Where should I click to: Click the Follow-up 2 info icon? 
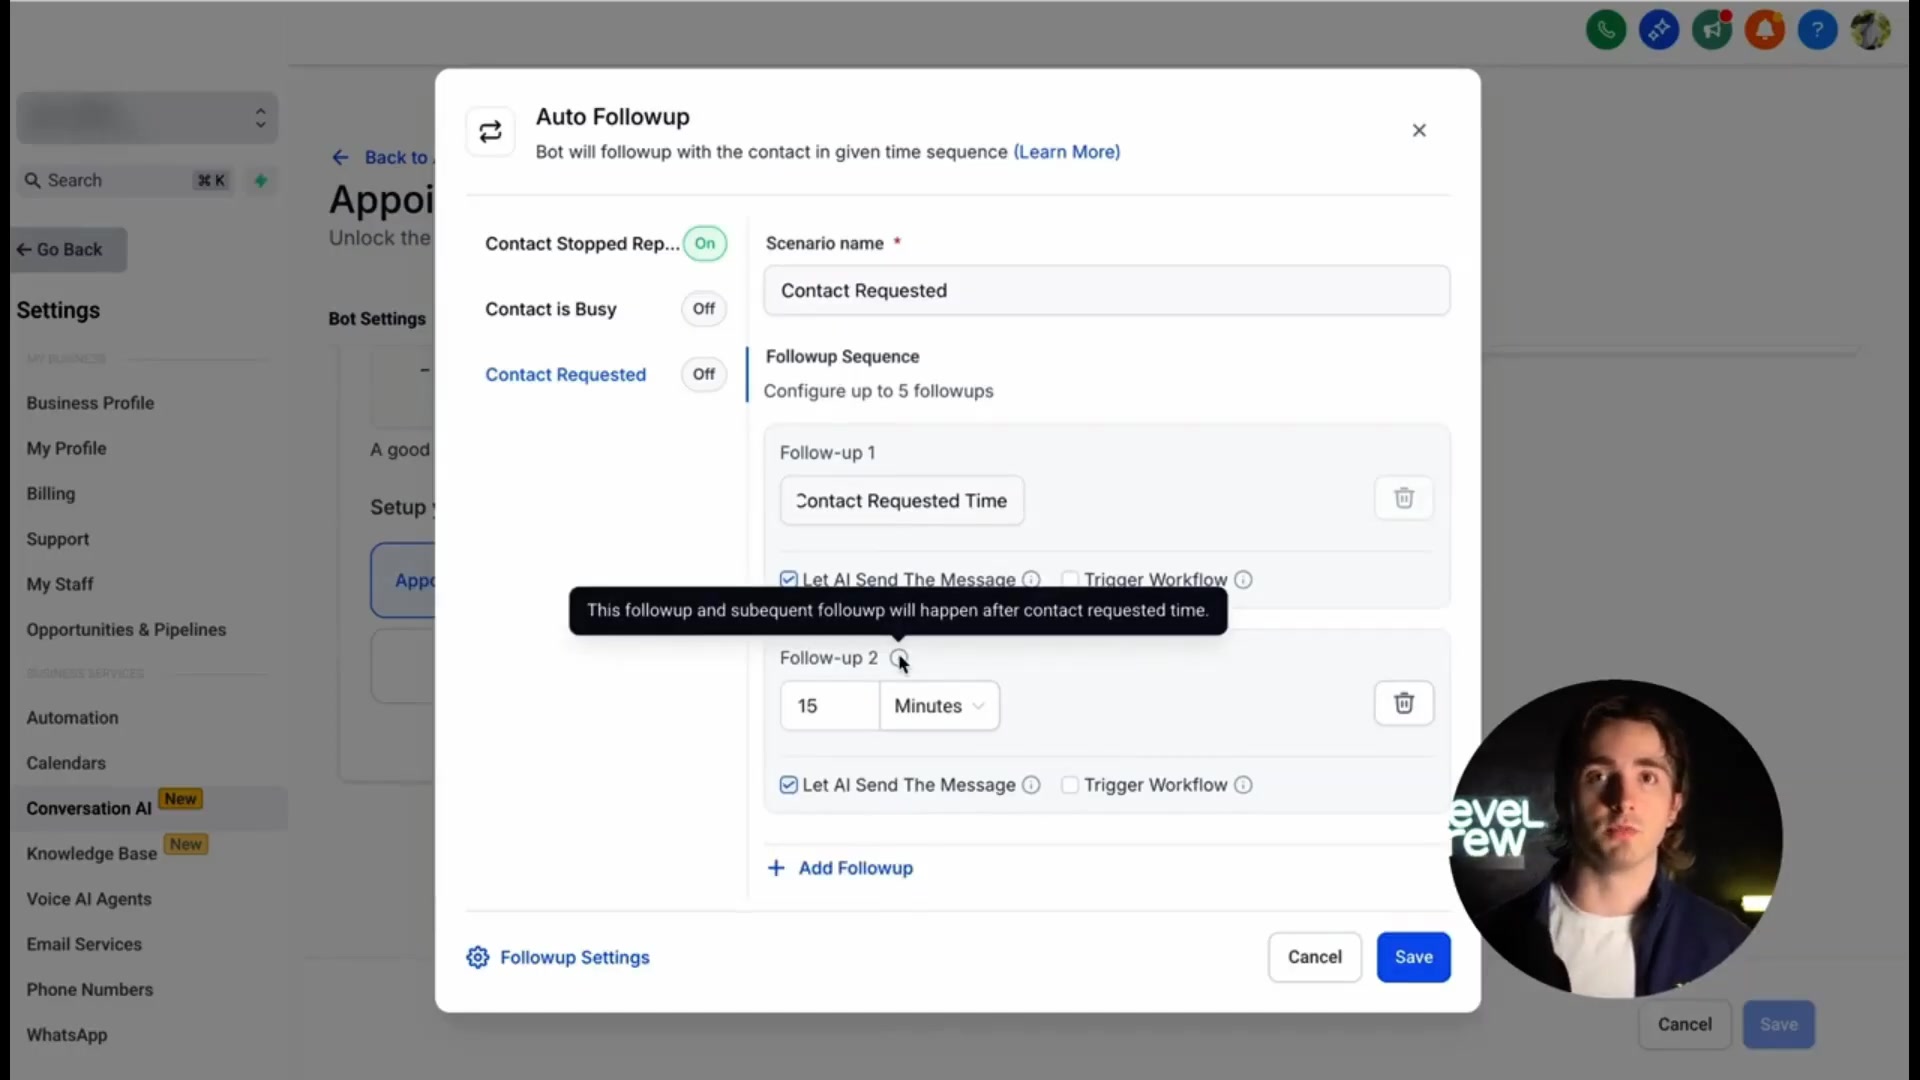pos(899,658)
